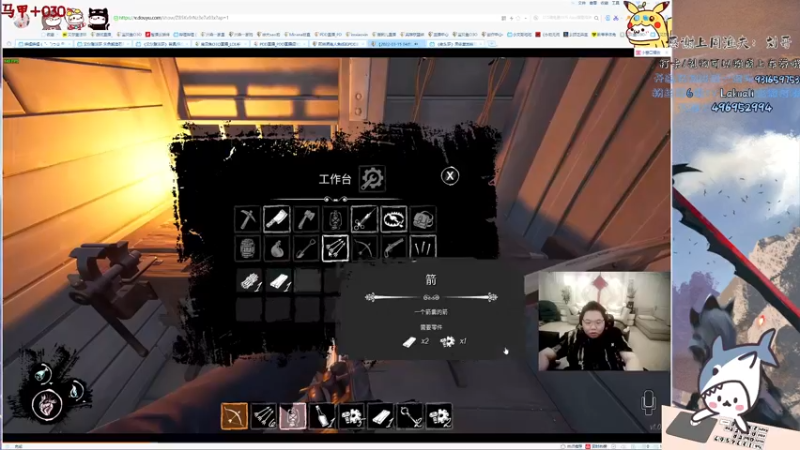
Task: Select the plank slot in the hotbar
Action: 381,416
